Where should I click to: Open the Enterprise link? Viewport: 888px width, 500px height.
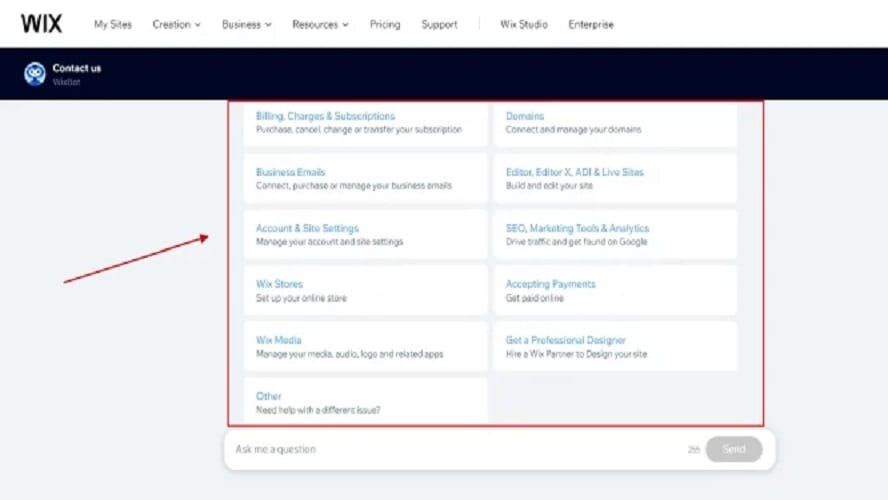pyautogui.click(x=591, y=24)
